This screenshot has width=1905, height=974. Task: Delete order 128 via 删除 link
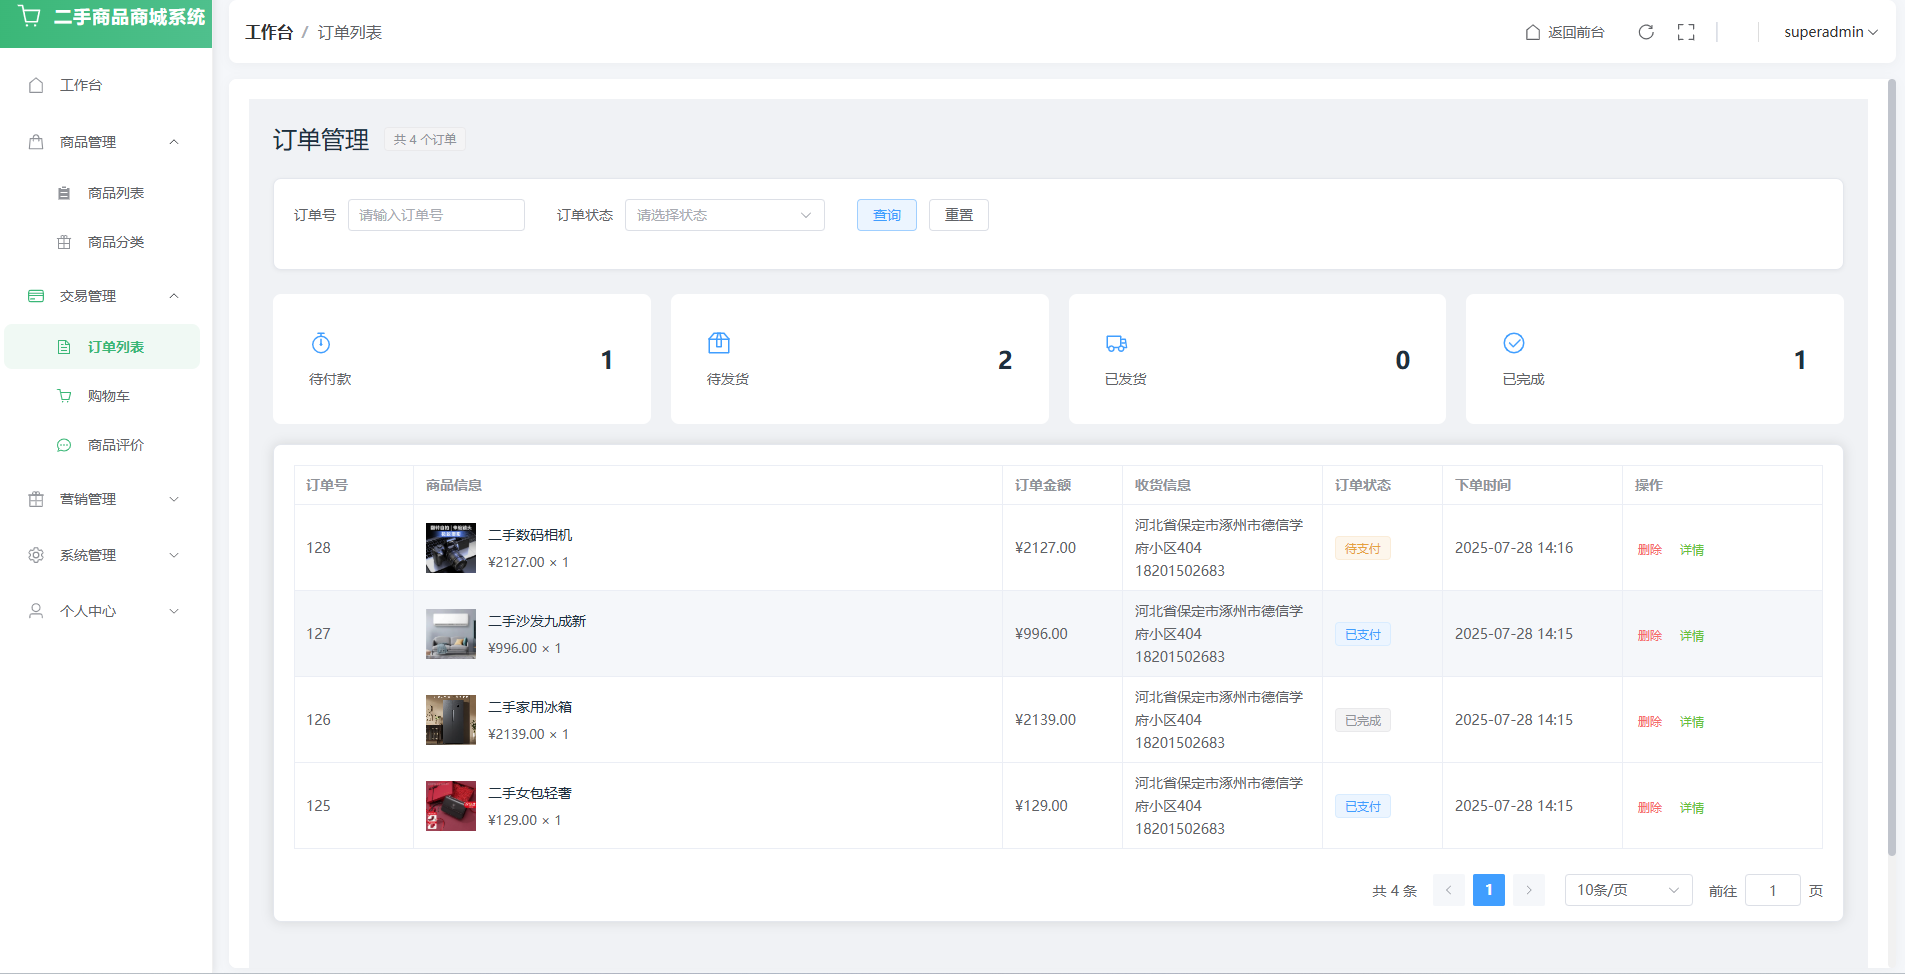tap(1649, 549)
